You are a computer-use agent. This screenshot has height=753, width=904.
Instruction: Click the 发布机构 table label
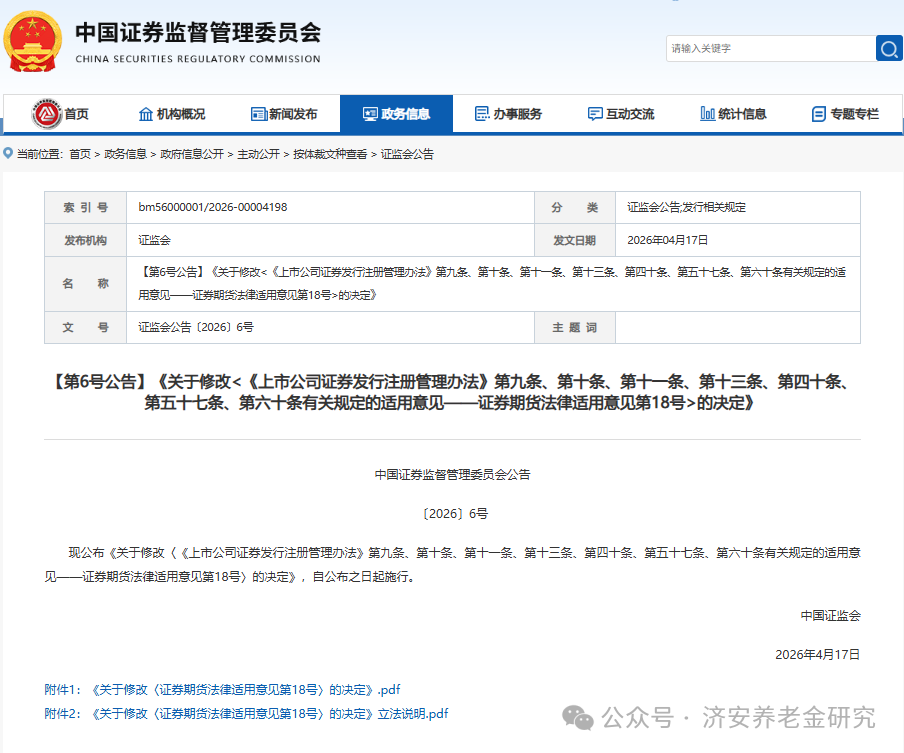click(x=85, y=240)
